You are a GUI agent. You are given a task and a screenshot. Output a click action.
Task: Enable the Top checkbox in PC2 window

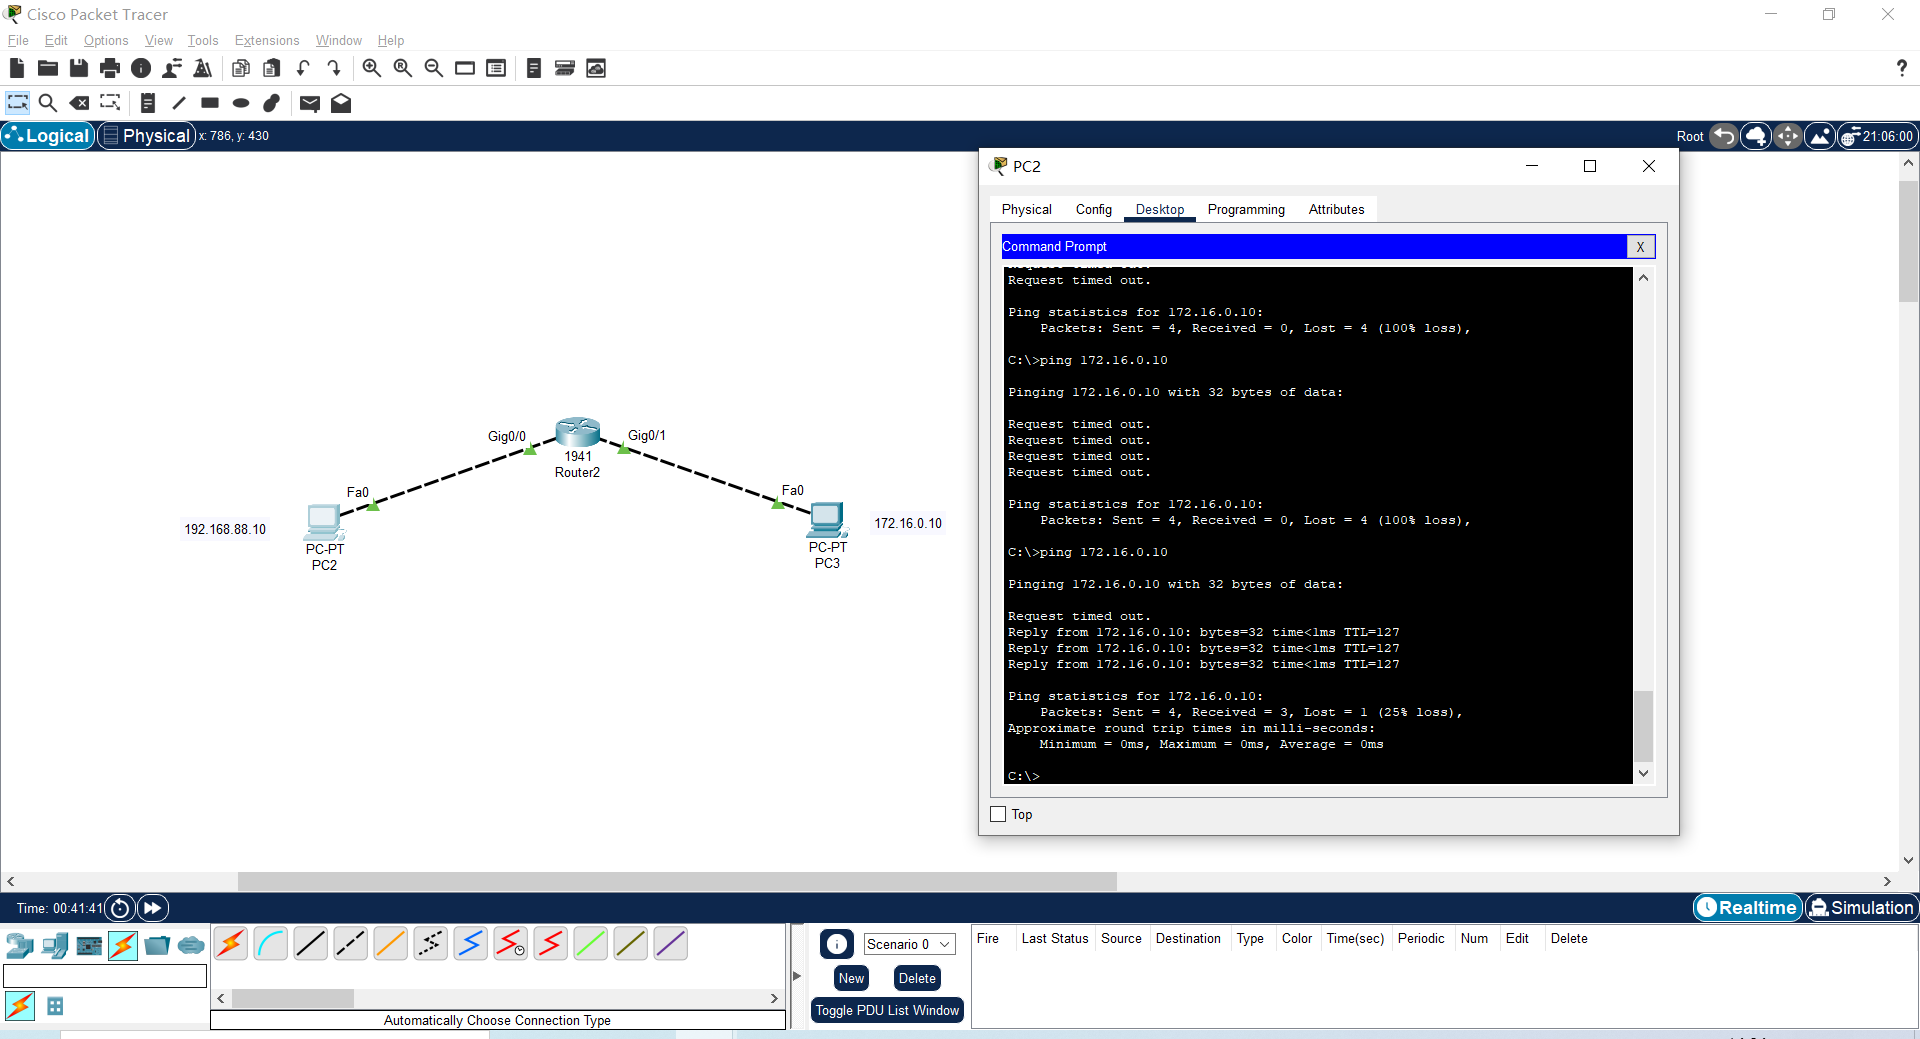click(x=998, y=814)
